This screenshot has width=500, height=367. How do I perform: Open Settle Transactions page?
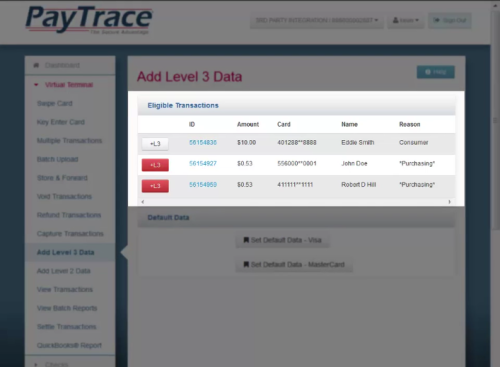67,327
